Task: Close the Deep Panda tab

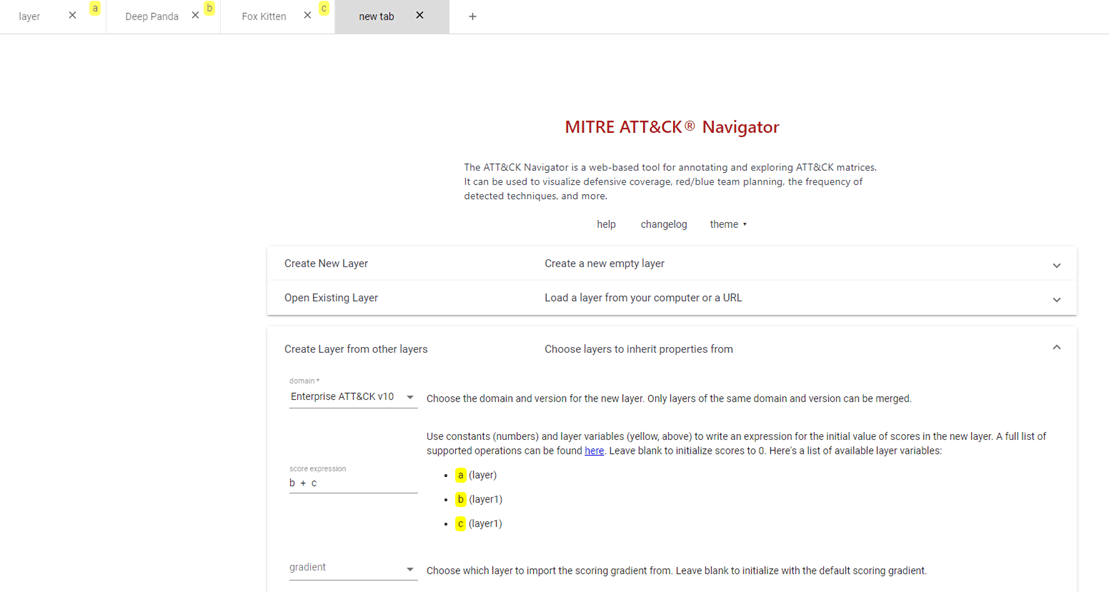Action: click(x=195, y=16)
